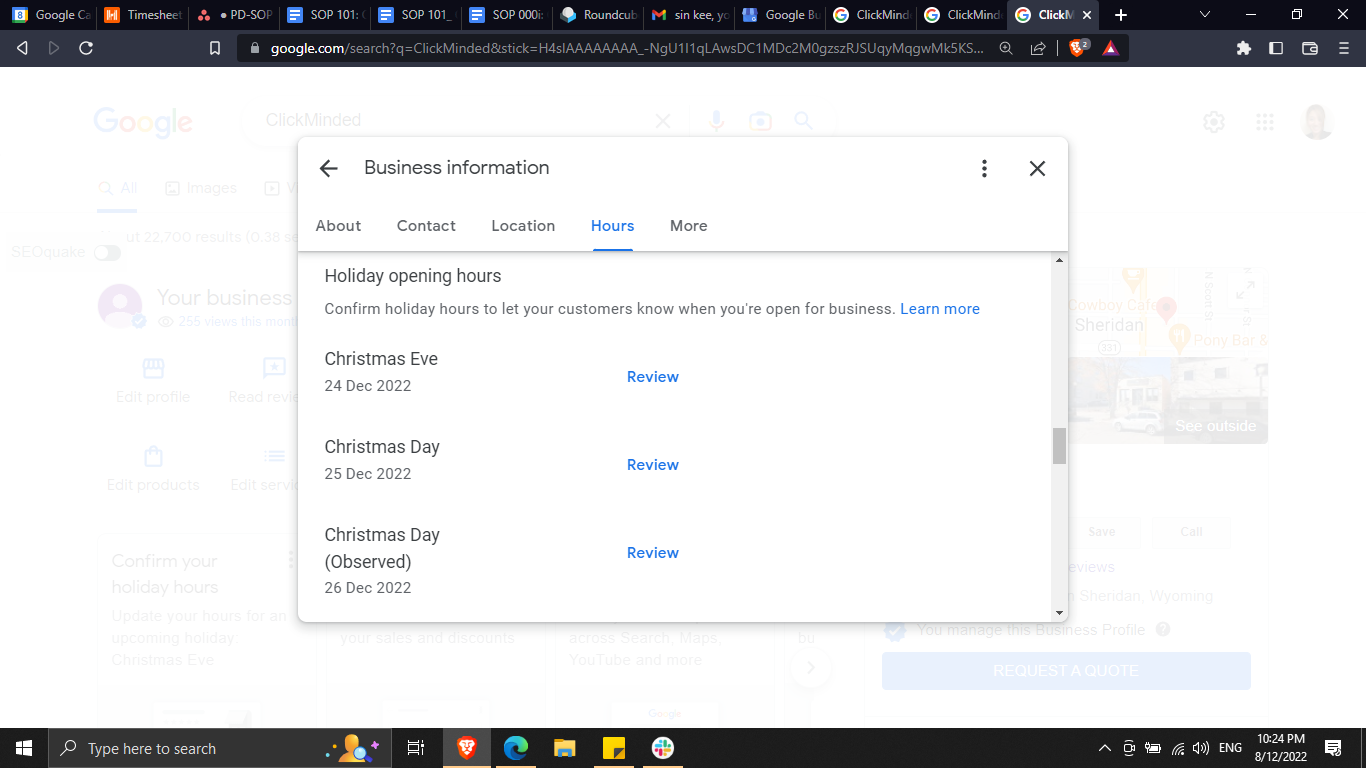
Task: Open the Location tab
Action: coord(523,226)
